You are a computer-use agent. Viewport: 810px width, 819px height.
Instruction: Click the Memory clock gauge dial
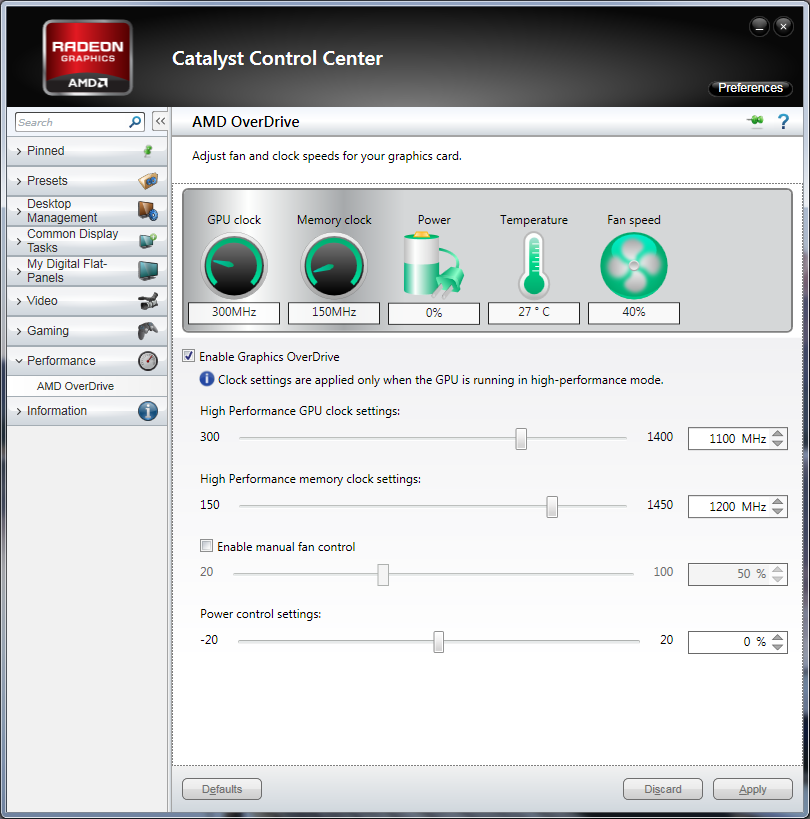click(x=334, y=266)
